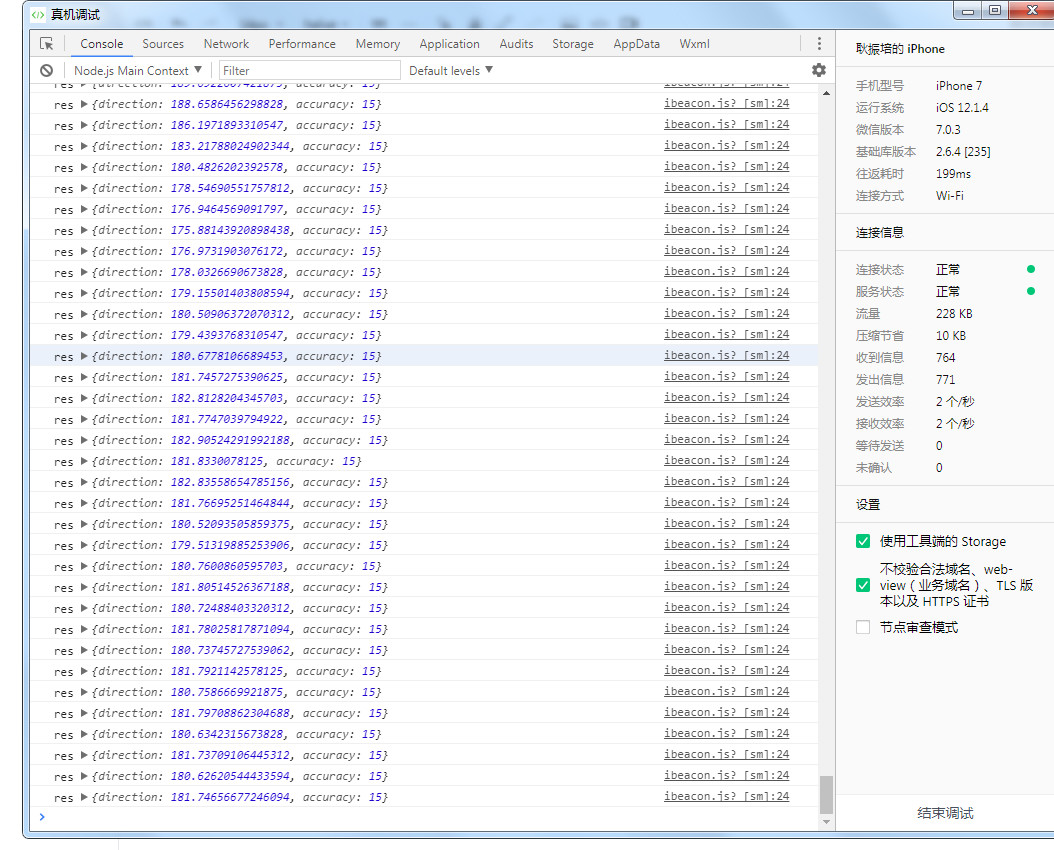The width and height of the screenshot is (1054, 850).
Task: Open console settings gear icon
Action: coord(819,70)
